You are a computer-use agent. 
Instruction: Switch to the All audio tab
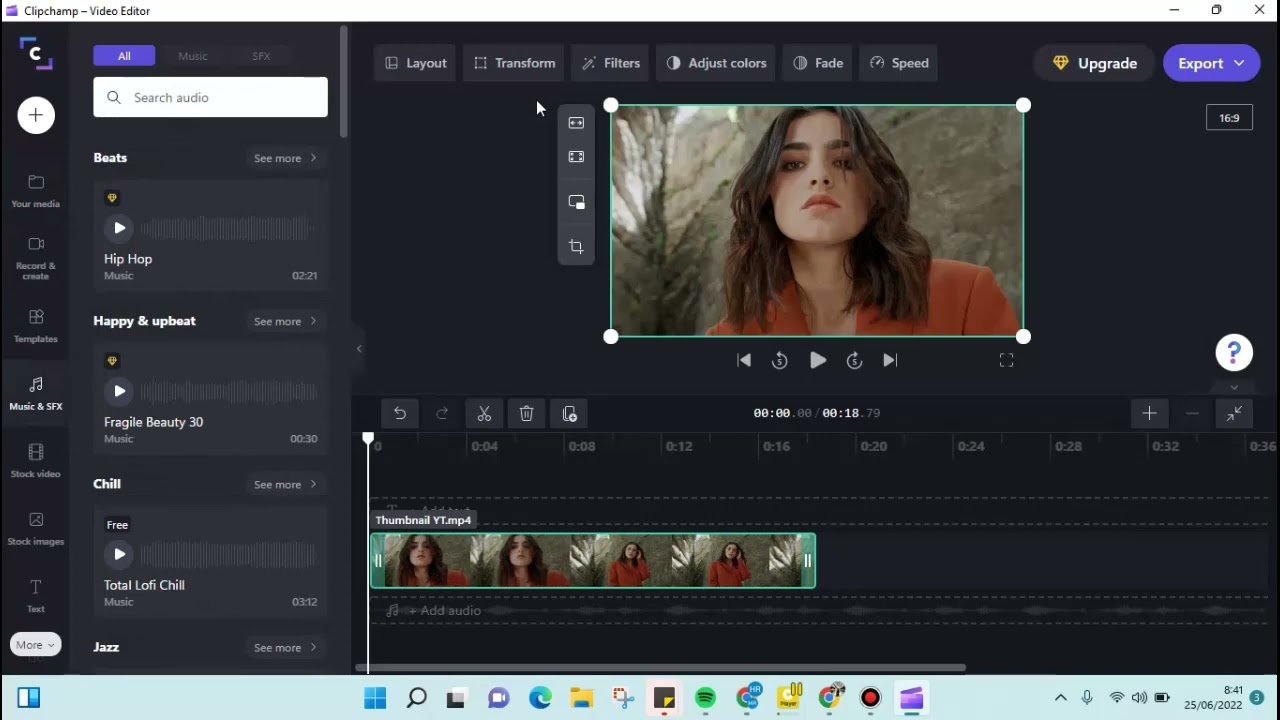click(124, 56)
